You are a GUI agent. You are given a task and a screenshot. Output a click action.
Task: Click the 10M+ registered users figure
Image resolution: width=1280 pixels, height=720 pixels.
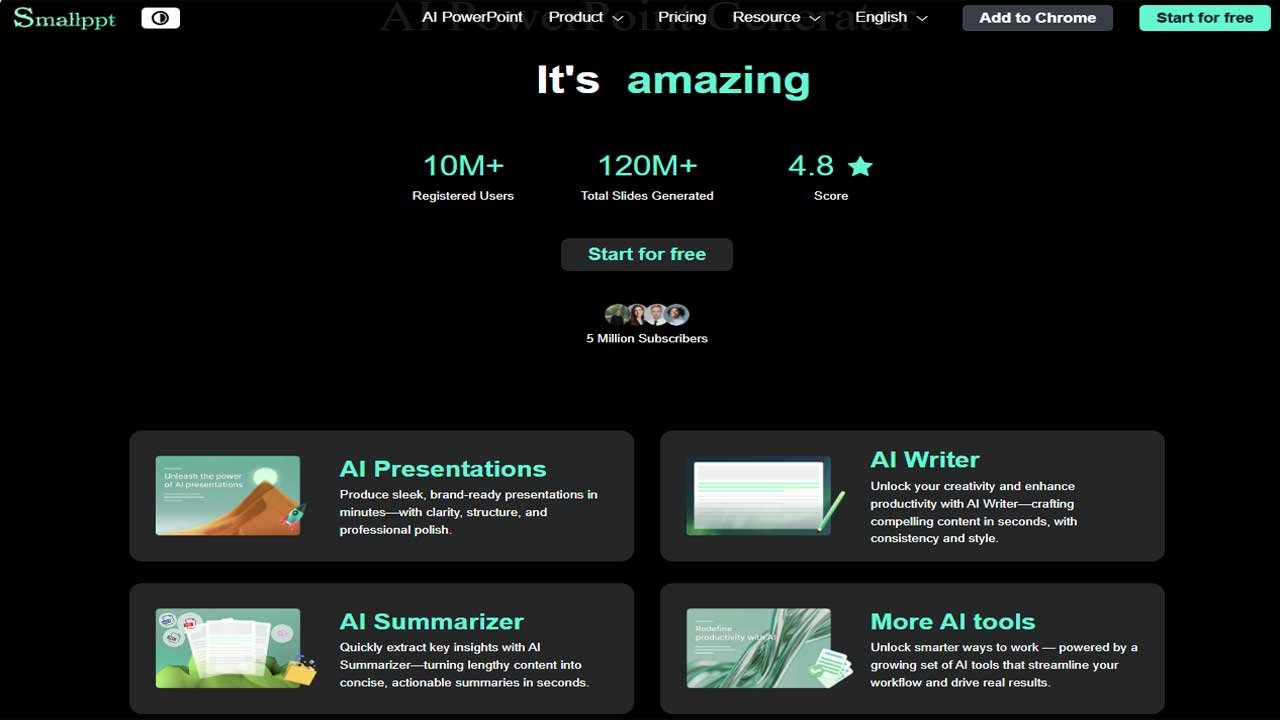463,165
